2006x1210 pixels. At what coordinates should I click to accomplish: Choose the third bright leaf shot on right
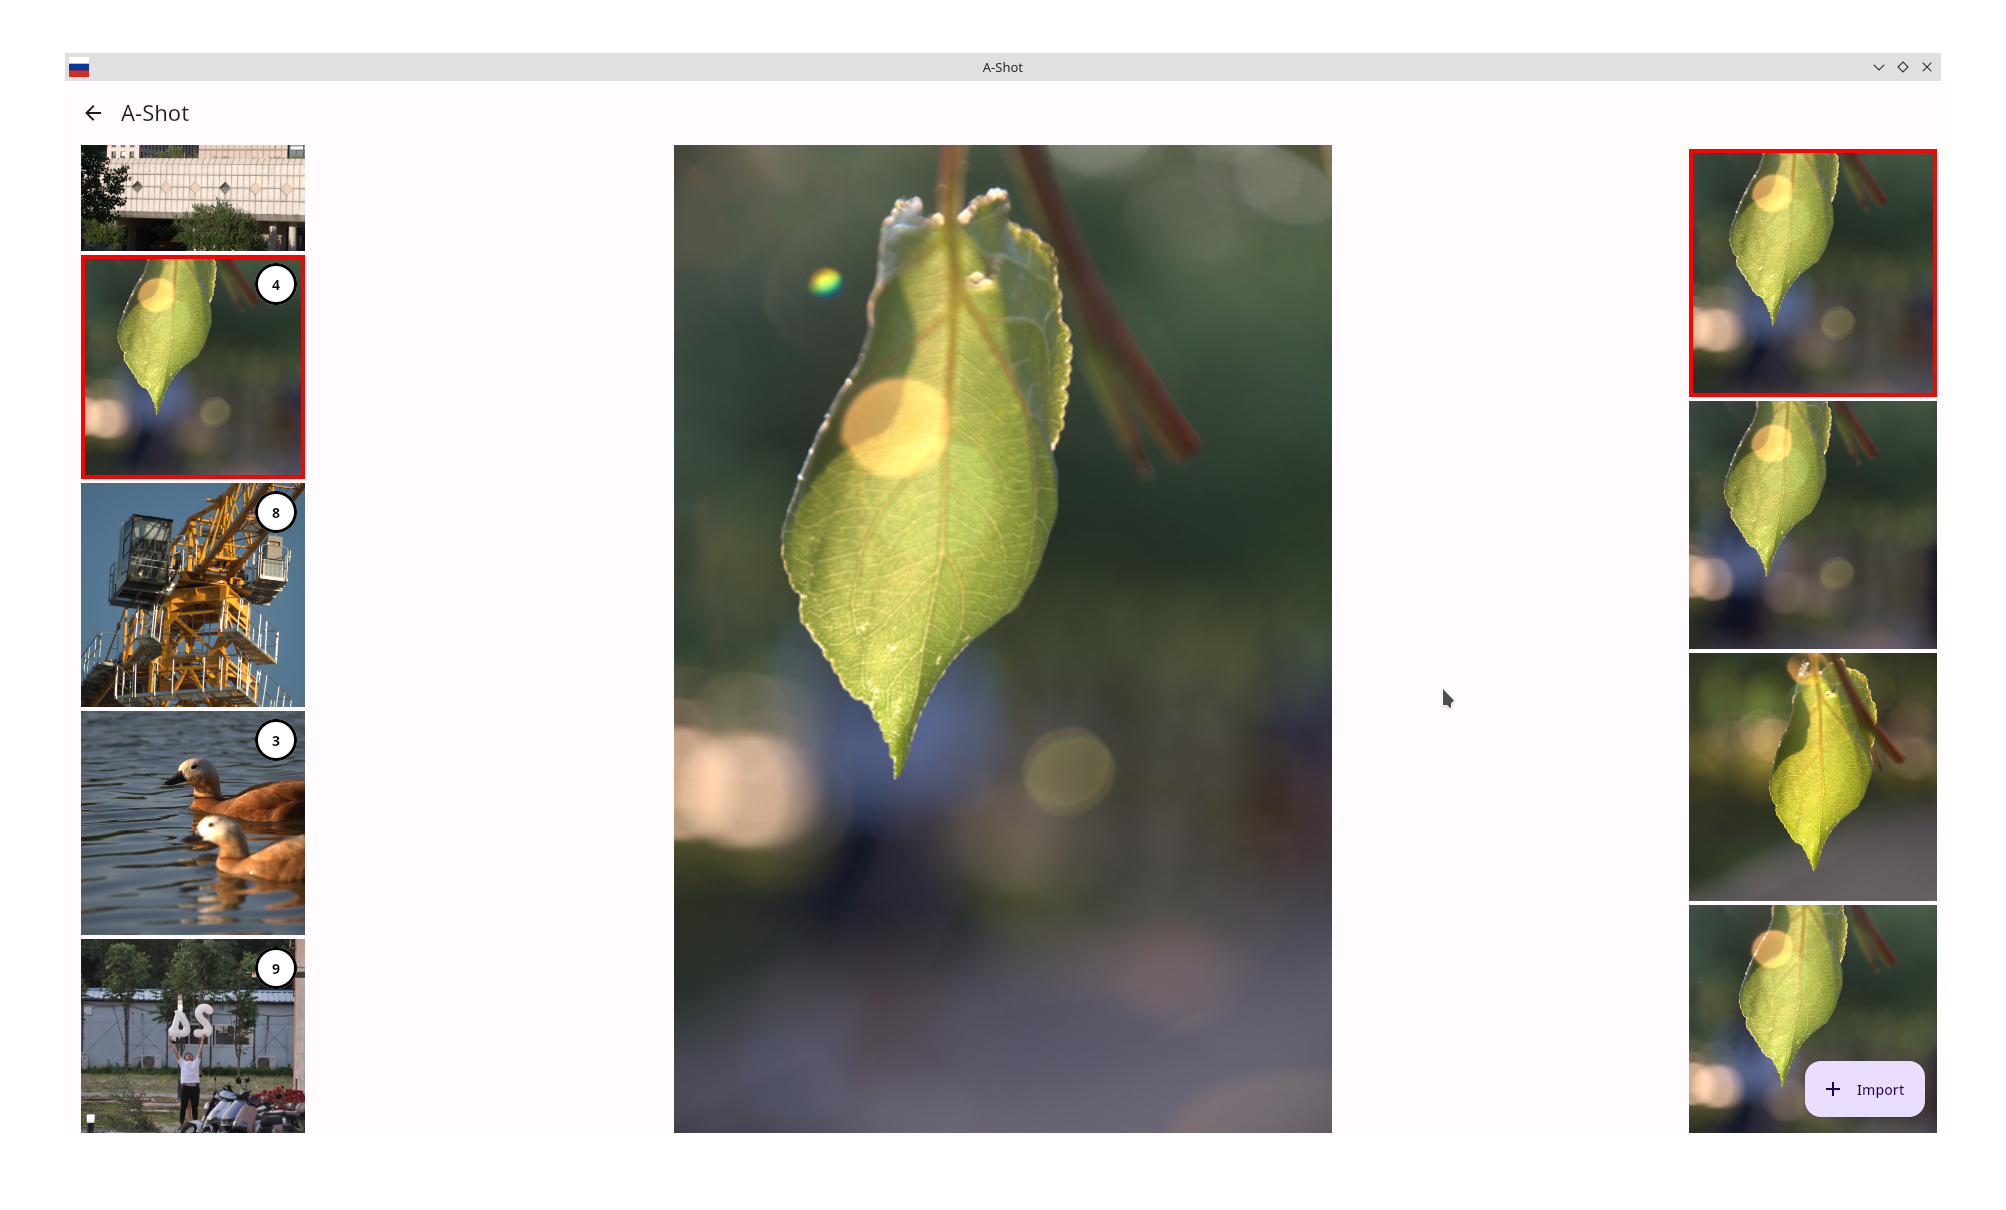click(x=1812, y=777)
